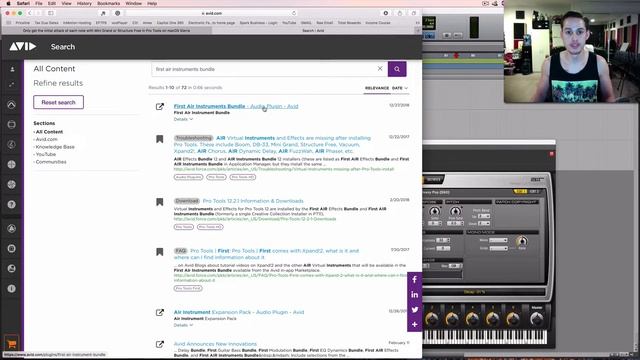Screen dimensions: 640x360
Task: Open Glide dropdown in plugin Mono Mode section
Action: (498, 248)
